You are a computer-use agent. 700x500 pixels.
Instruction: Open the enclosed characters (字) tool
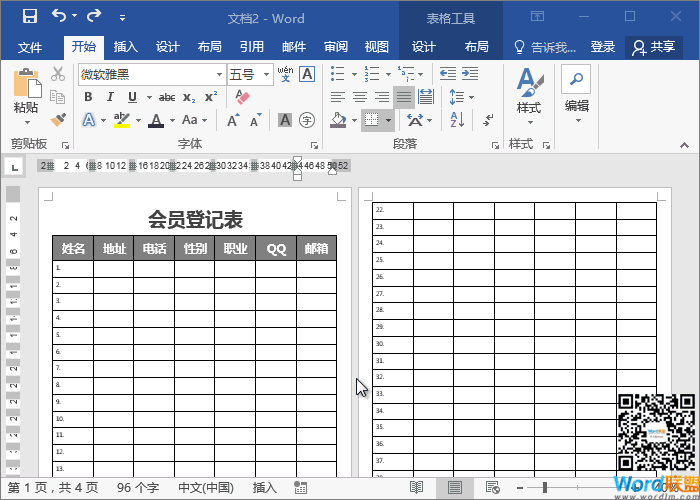point(307,120)
